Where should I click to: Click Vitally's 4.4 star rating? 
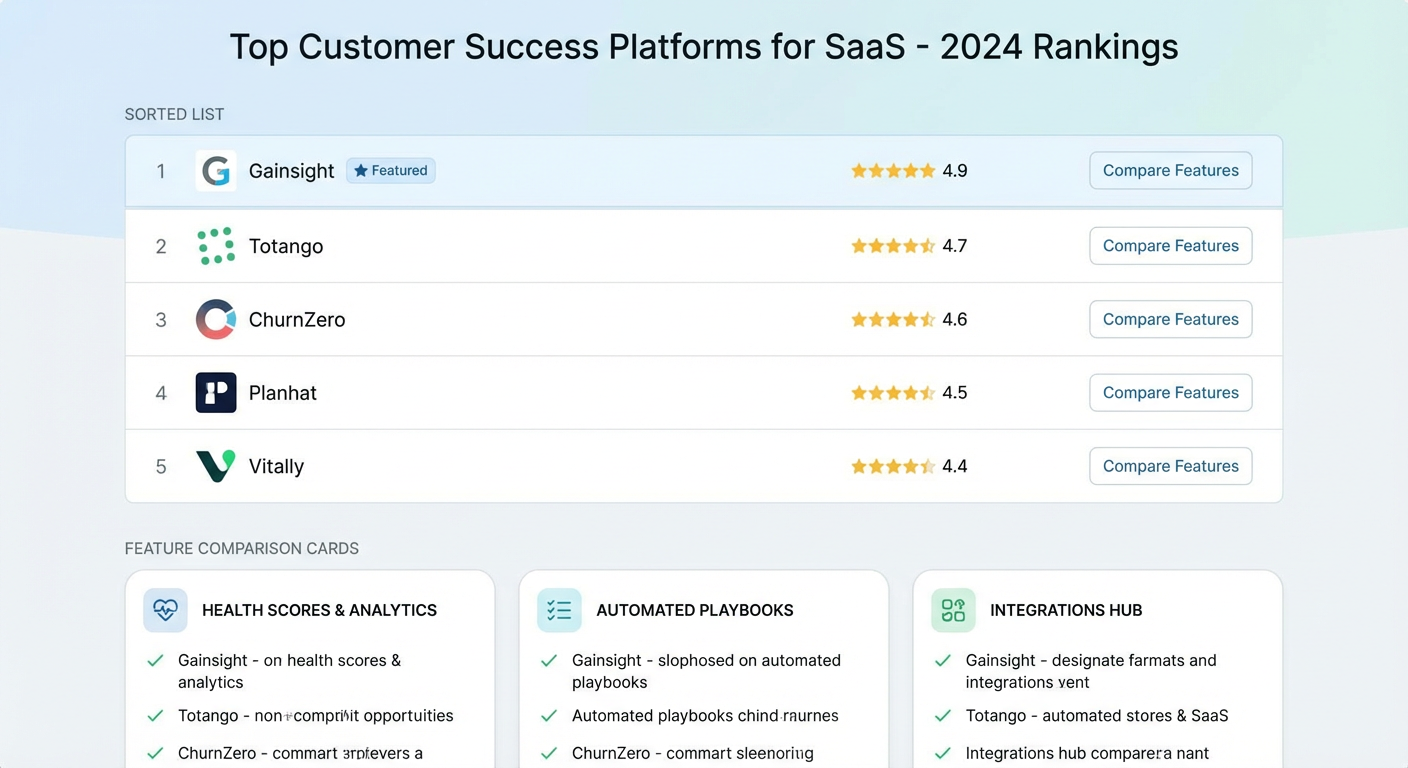[908, 466]
